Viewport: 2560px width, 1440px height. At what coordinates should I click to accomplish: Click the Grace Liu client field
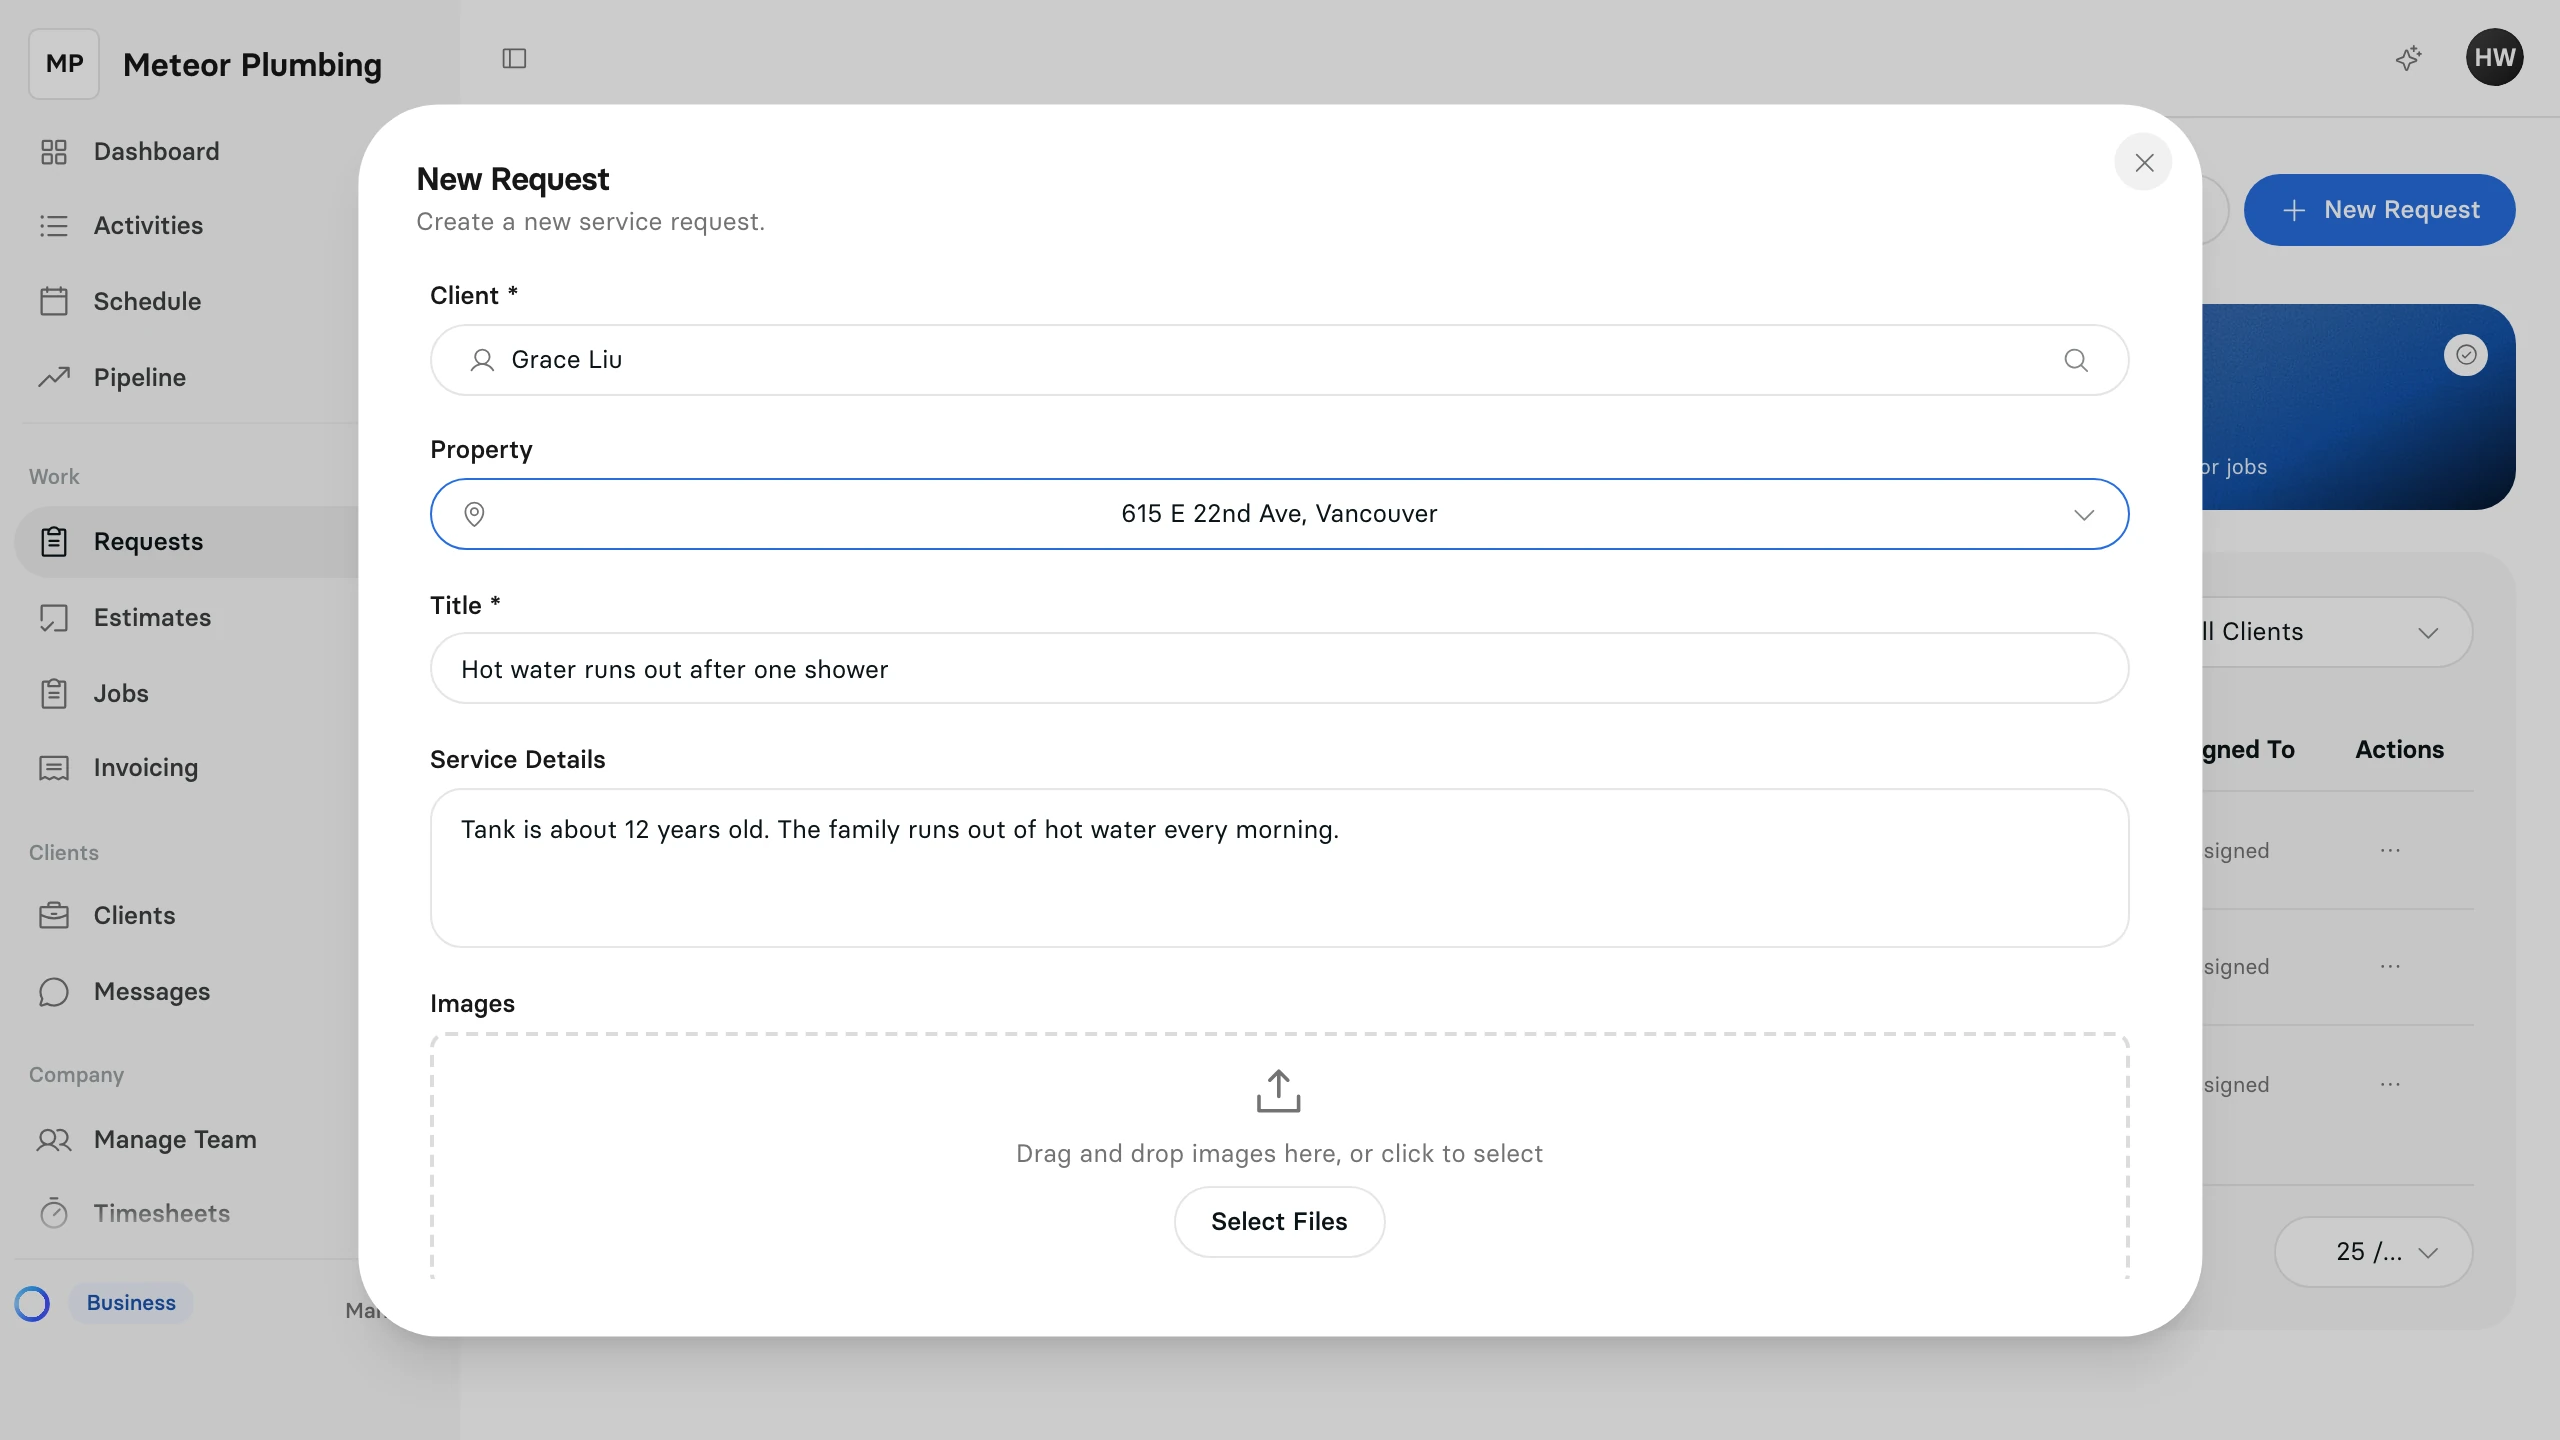click(1279, 360)
